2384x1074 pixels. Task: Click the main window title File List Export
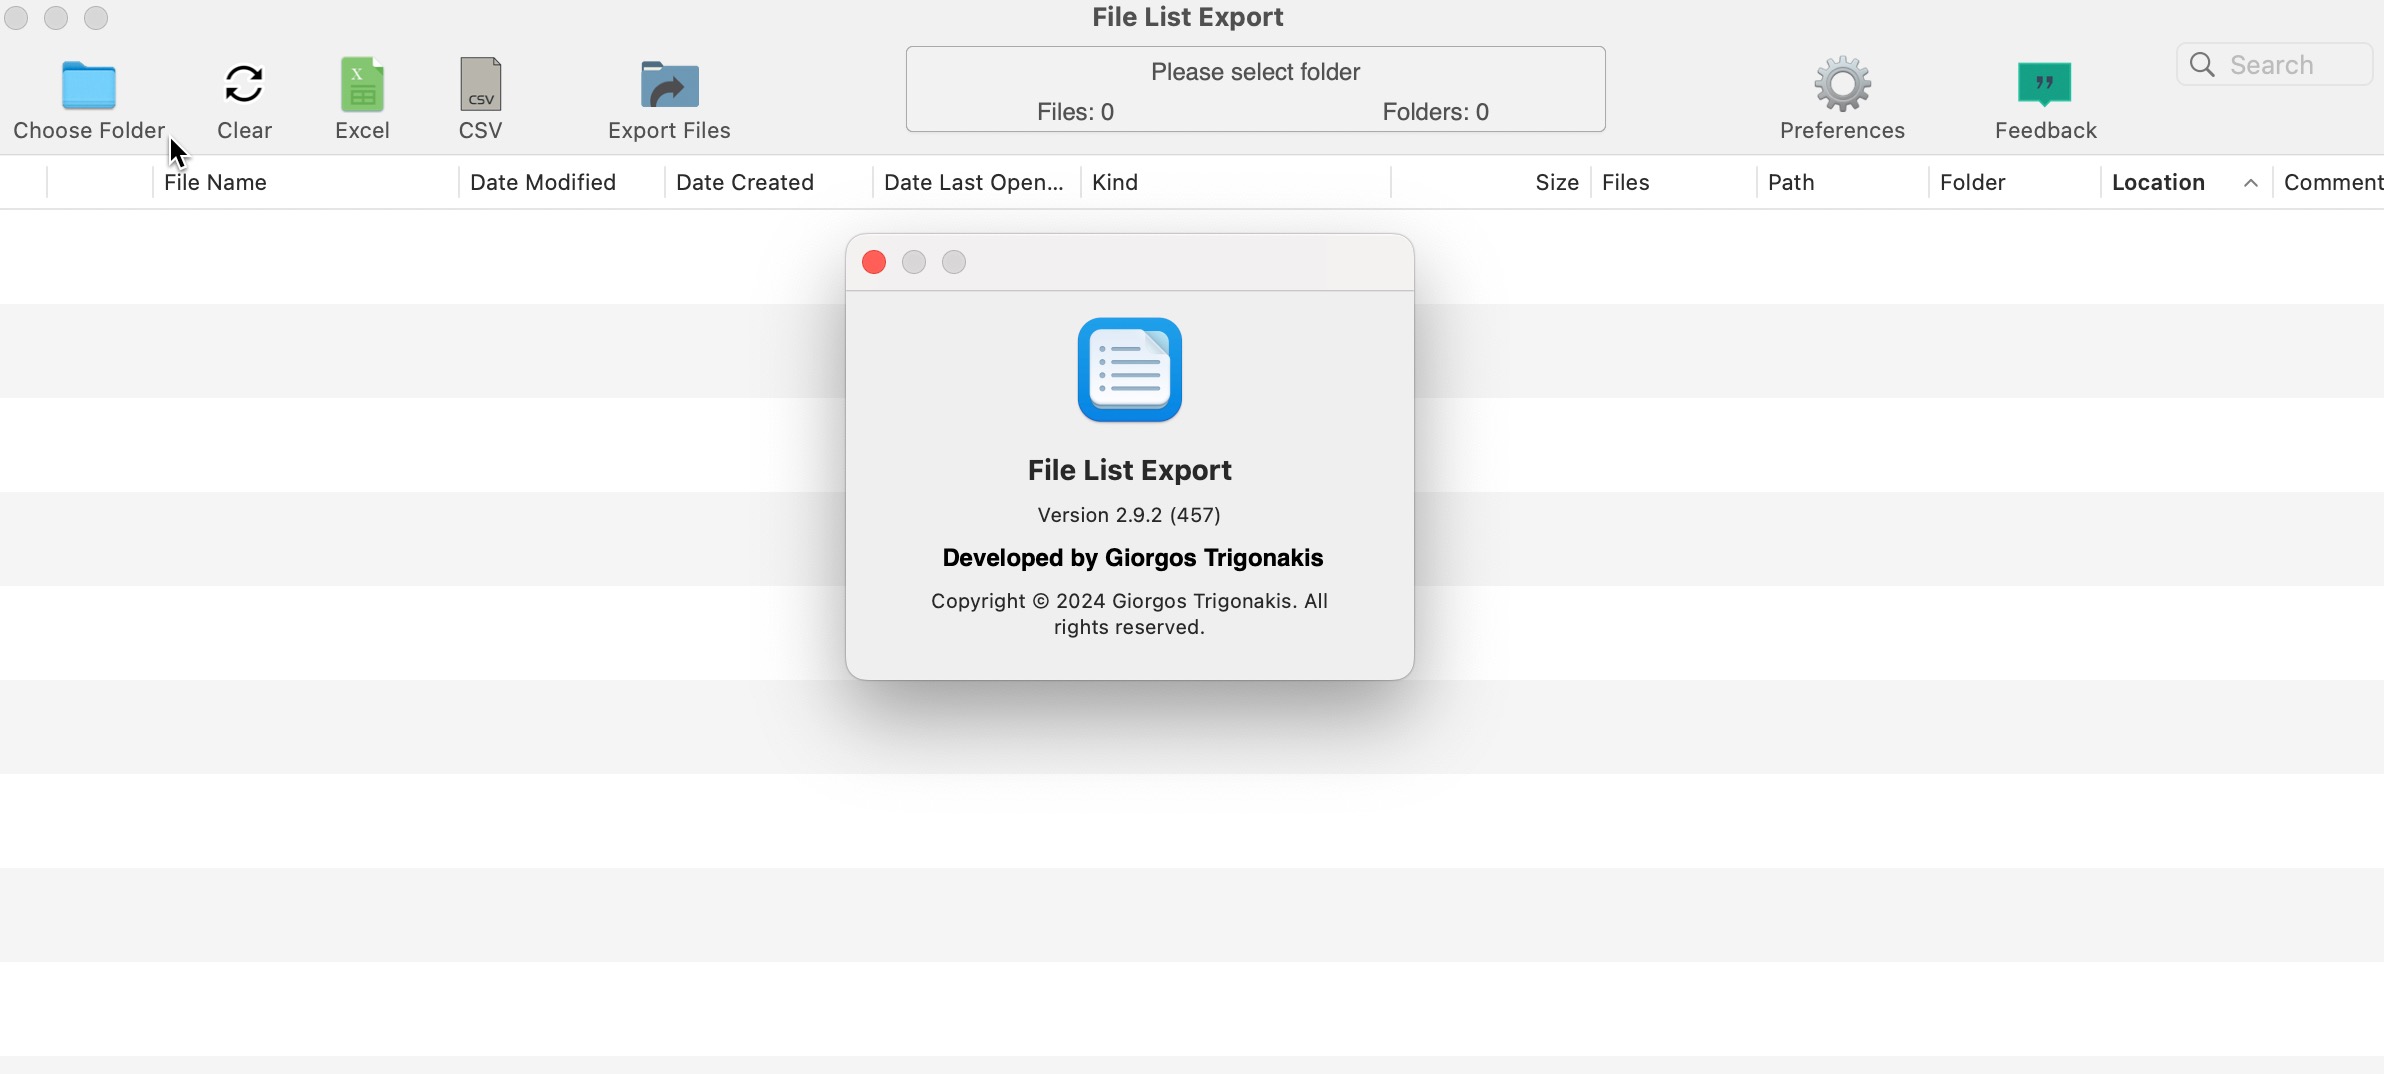[1188, 17]
